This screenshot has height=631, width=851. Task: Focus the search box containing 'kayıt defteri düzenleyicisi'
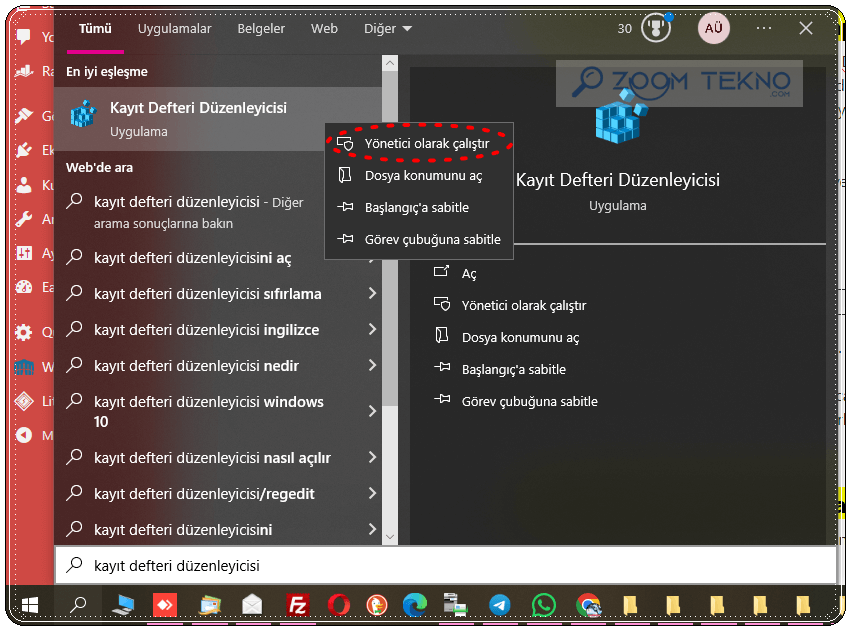click(445, 565)
